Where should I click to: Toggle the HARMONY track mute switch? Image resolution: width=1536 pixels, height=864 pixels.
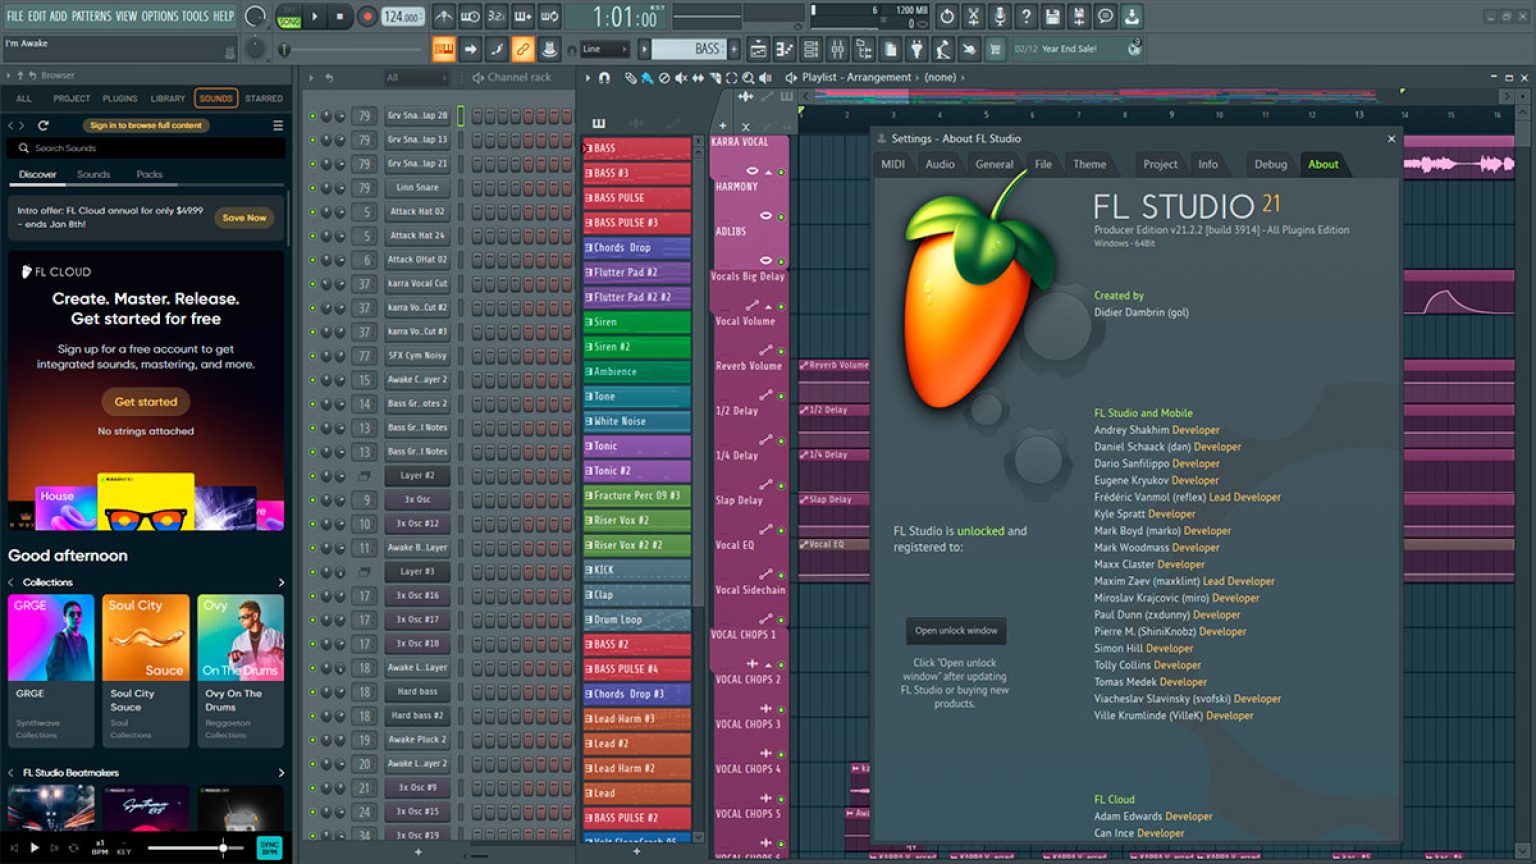coord(781,216)
